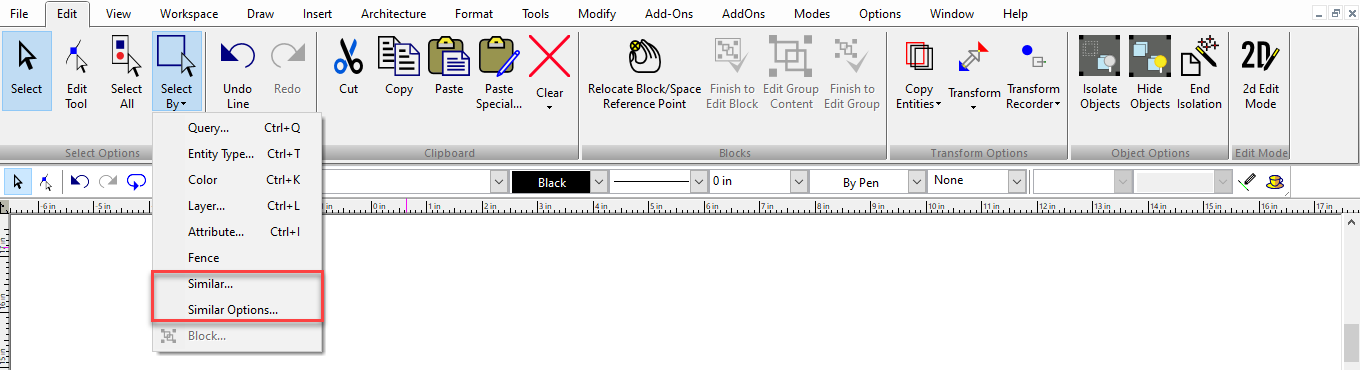Screen dimensions: 1360x370
Task: Open the Architecture ribbon tab
Action: click(x=393, y=14)
